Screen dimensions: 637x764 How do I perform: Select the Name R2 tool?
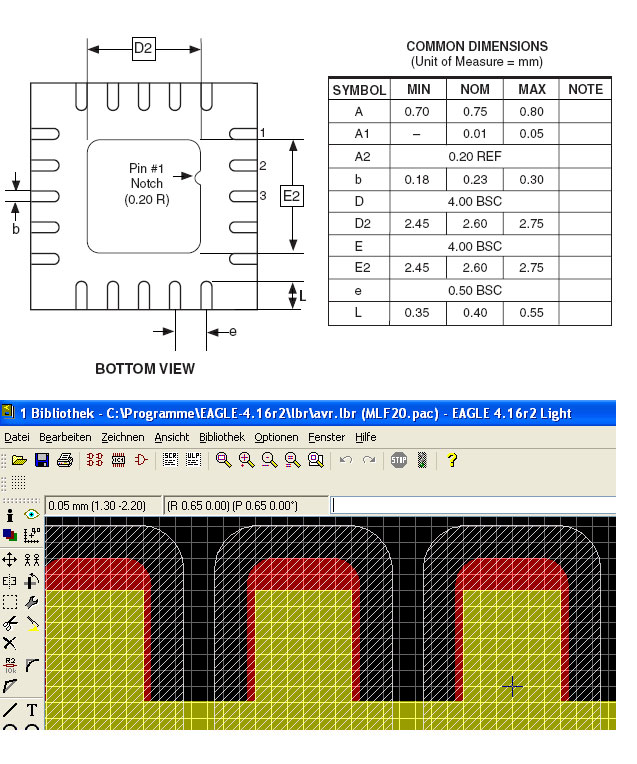(10, 665)
